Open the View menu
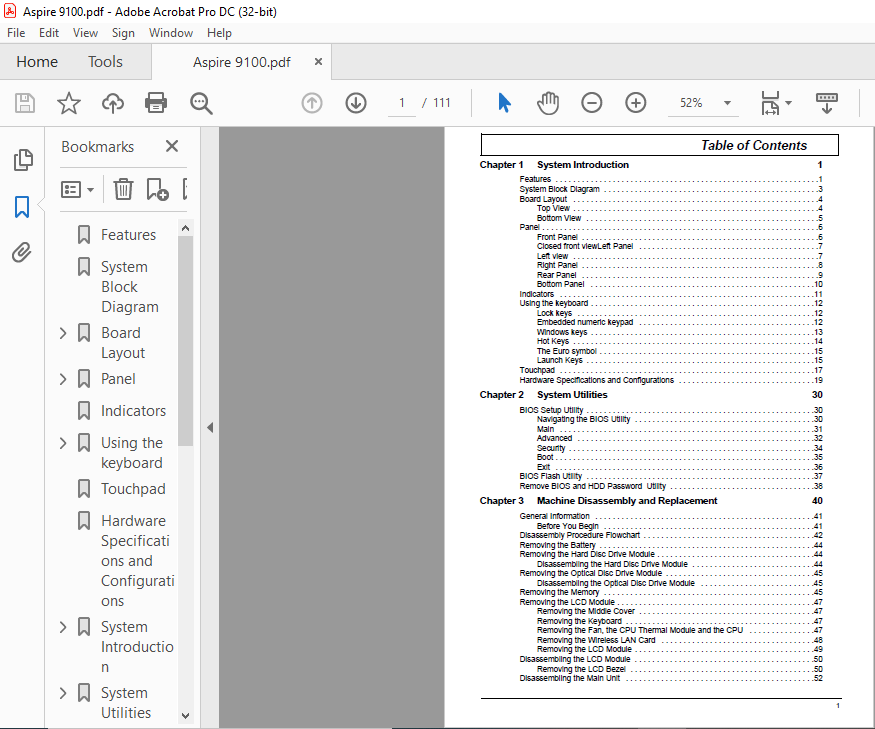This screenshot has height=729, width=875. pyautogui.click(x=85, y=33)
